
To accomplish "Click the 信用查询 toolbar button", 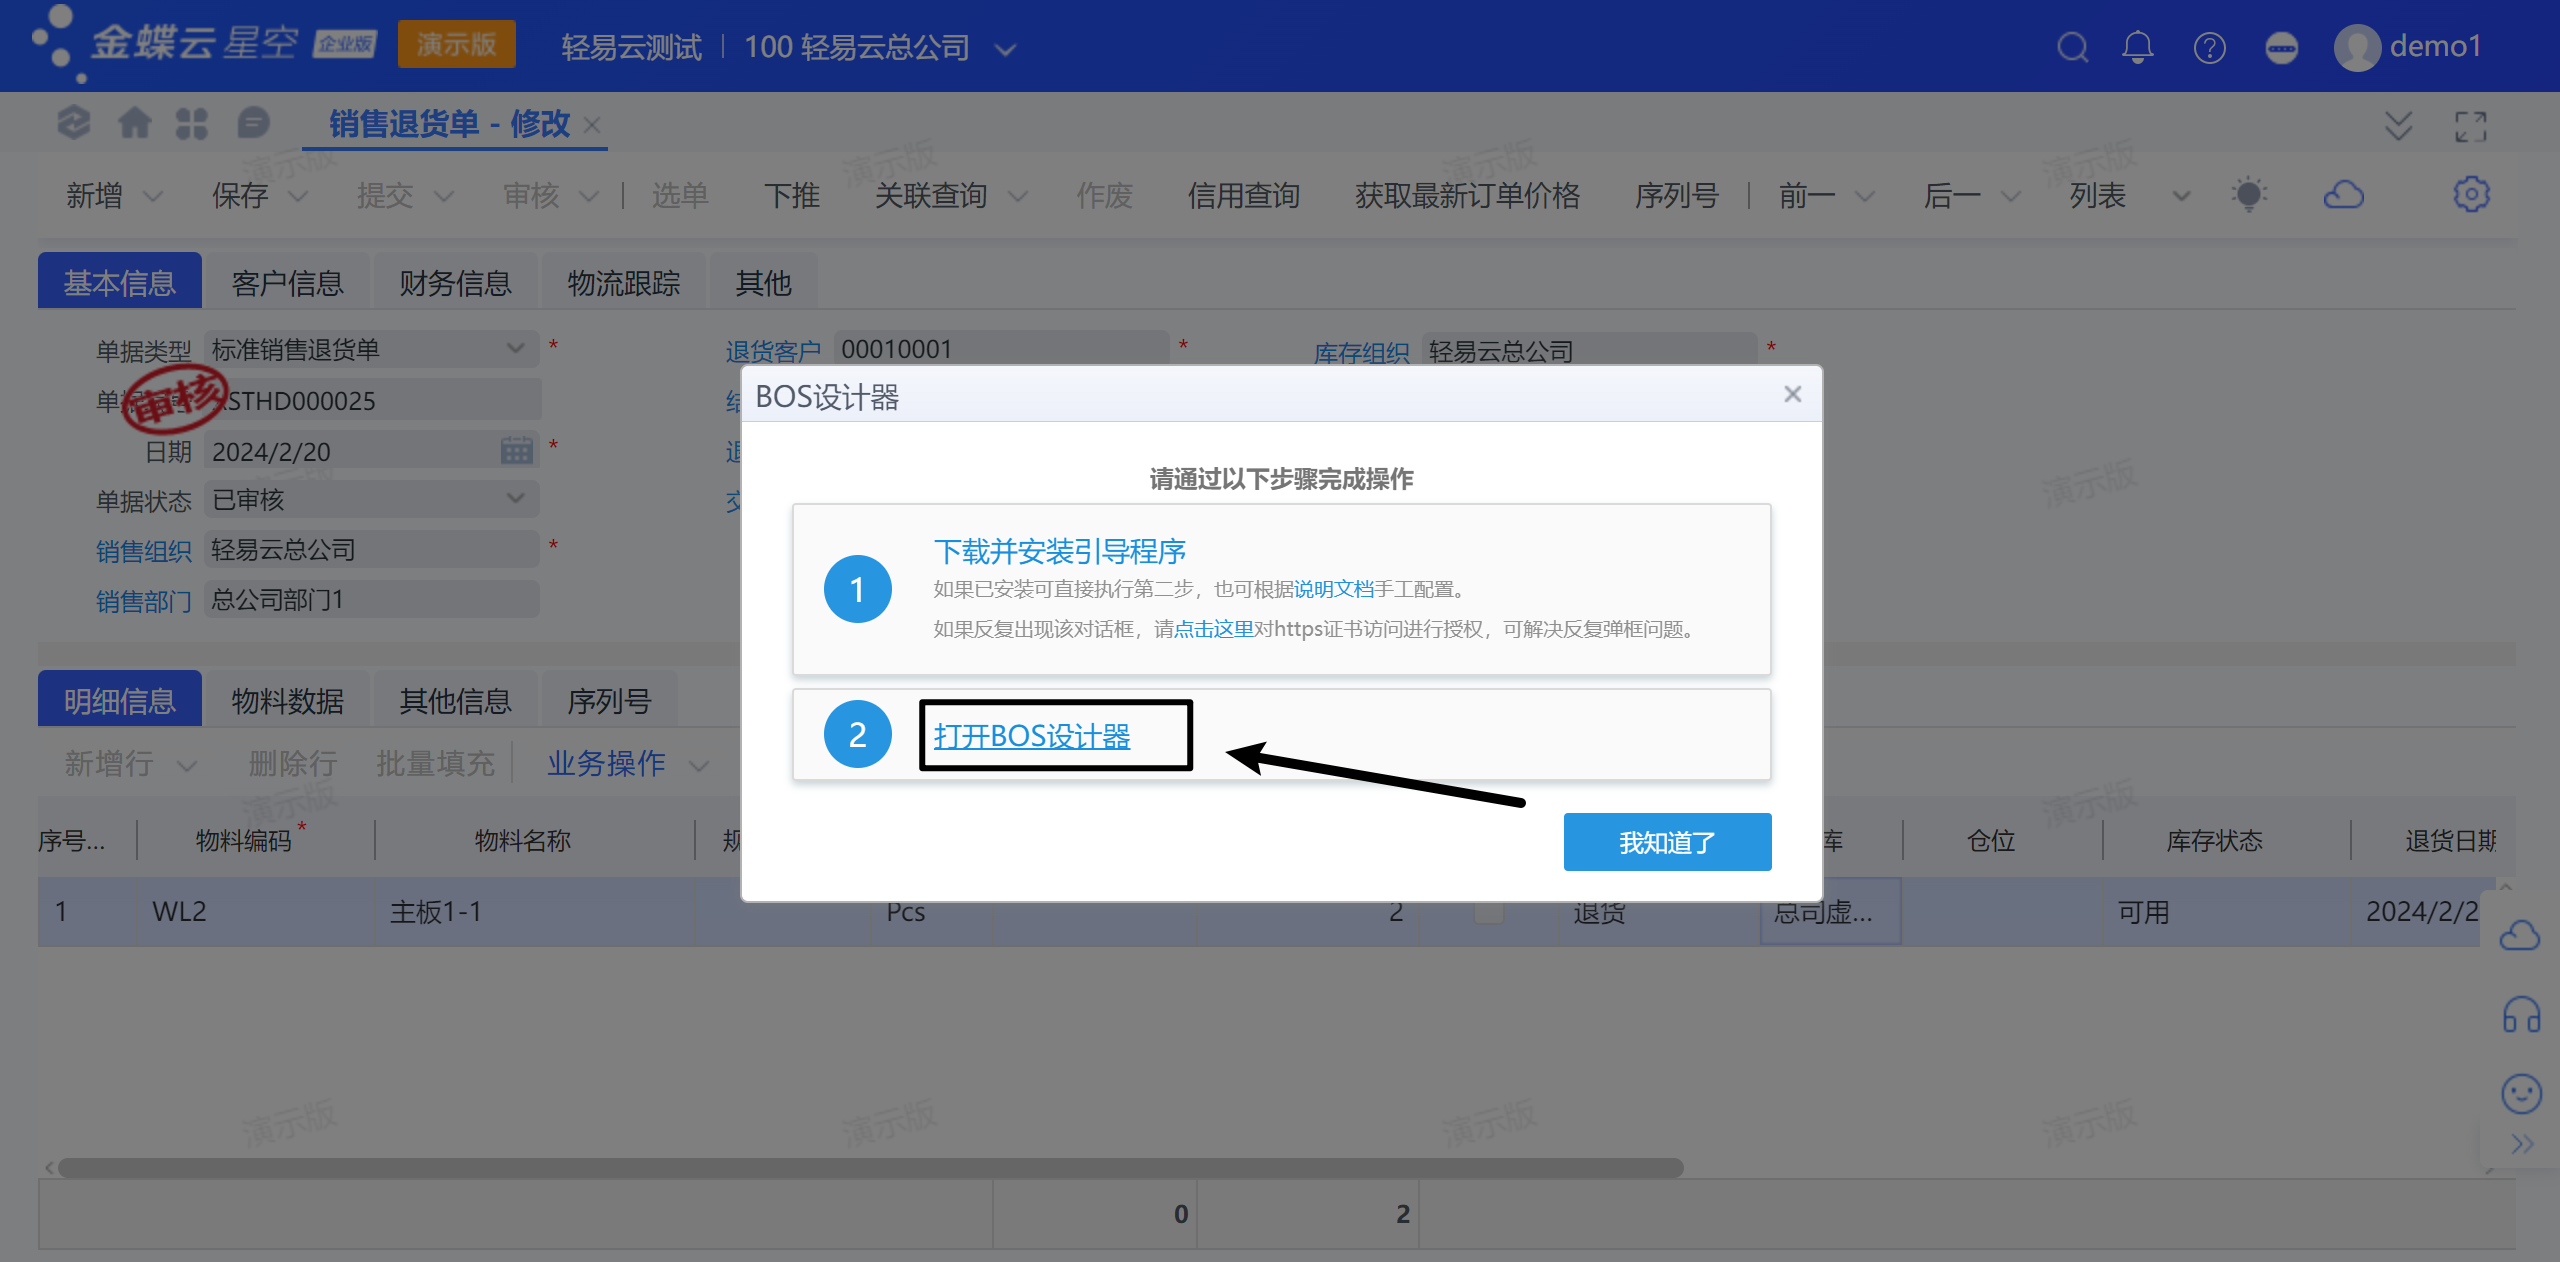I will (x=1243, y=196).
